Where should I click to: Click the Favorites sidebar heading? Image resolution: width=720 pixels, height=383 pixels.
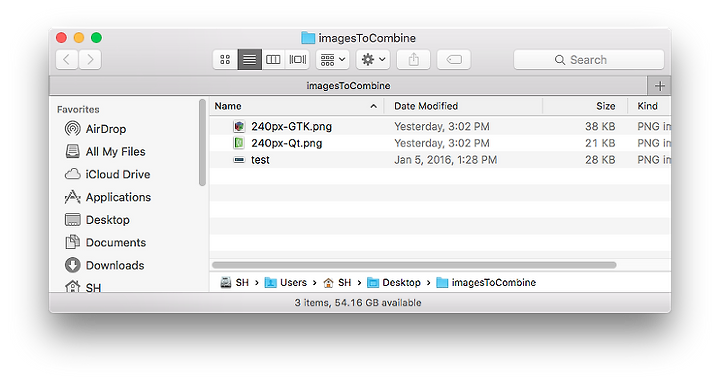pos(78,109)
